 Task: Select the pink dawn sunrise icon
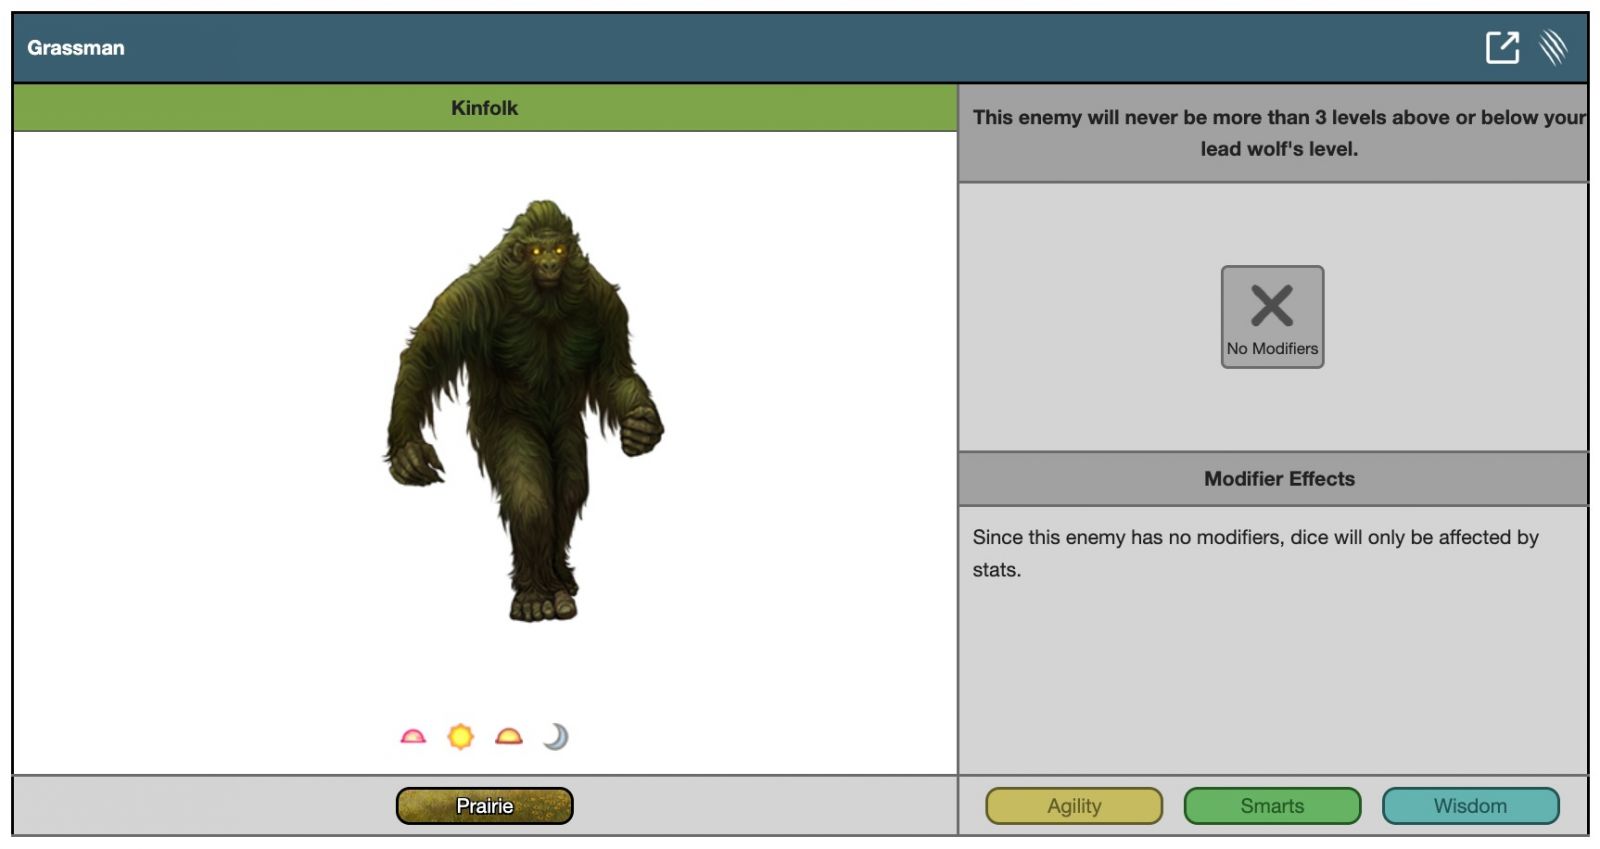[x=413, y=737]
